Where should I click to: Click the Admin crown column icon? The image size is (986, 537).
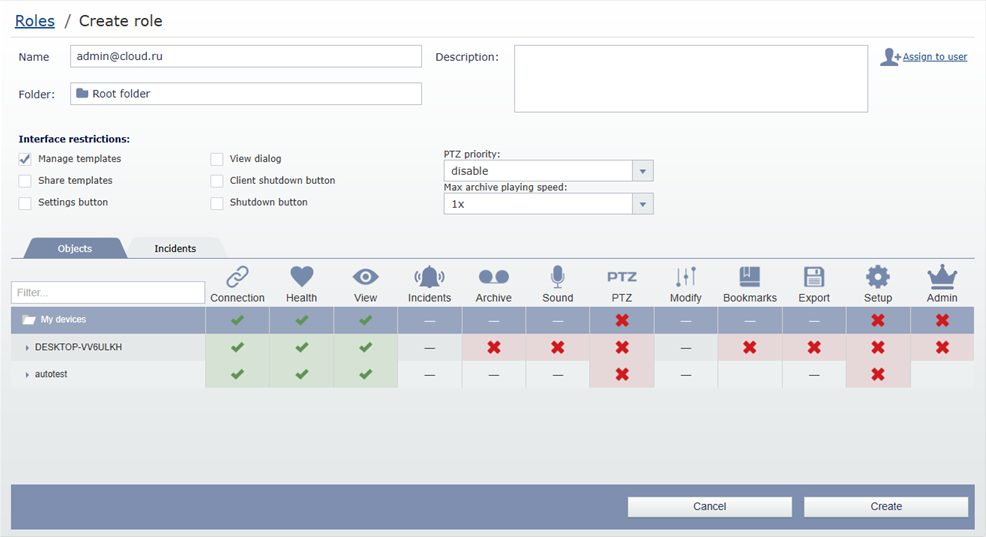[x=942, y=277]
